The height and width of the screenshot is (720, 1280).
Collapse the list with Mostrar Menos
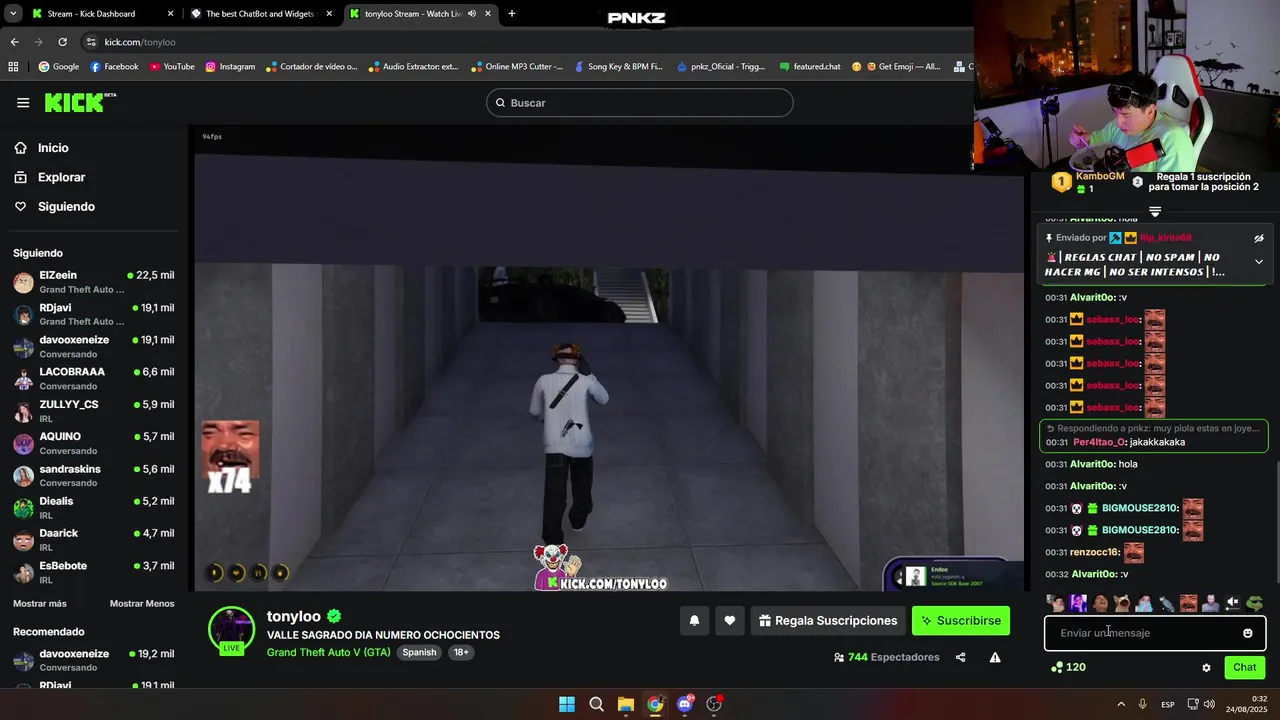[x=142, y=604]
